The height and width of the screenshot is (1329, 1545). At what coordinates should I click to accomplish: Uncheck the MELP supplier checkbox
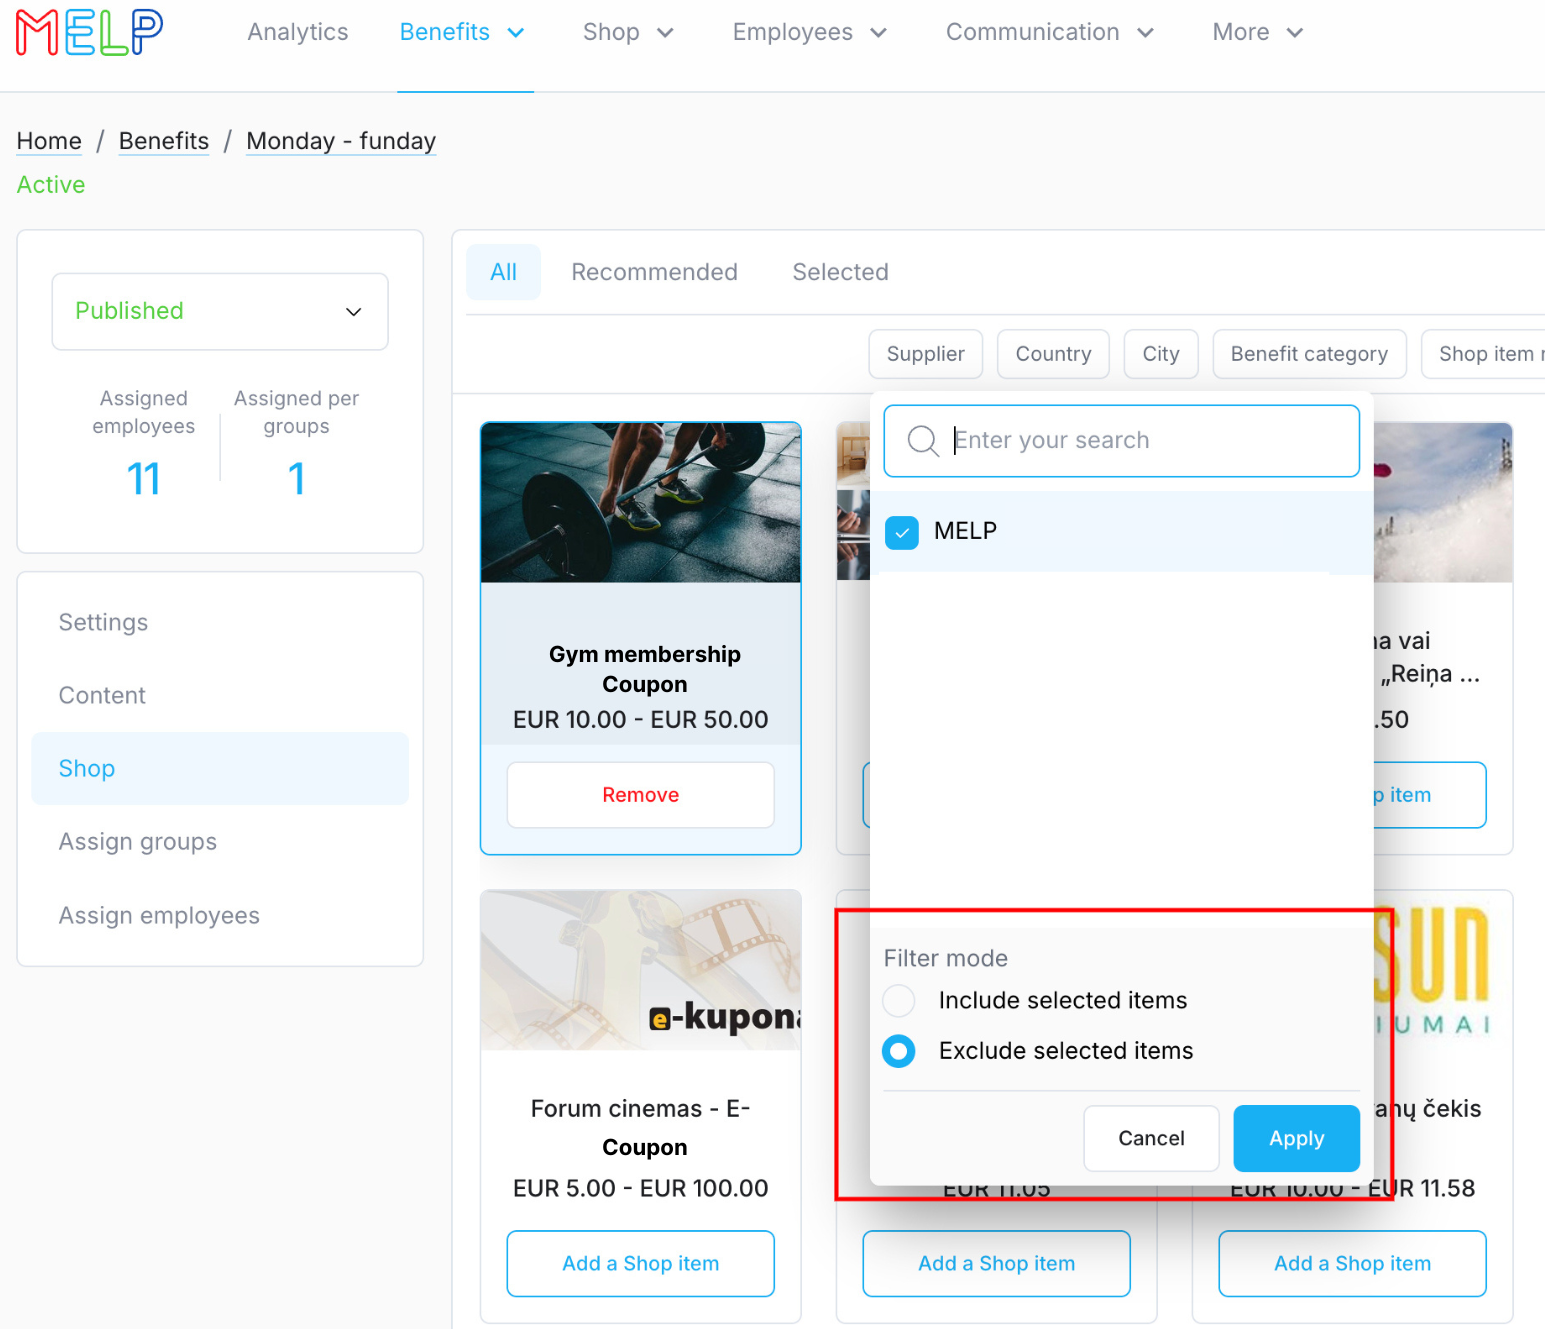pos(902,532)
